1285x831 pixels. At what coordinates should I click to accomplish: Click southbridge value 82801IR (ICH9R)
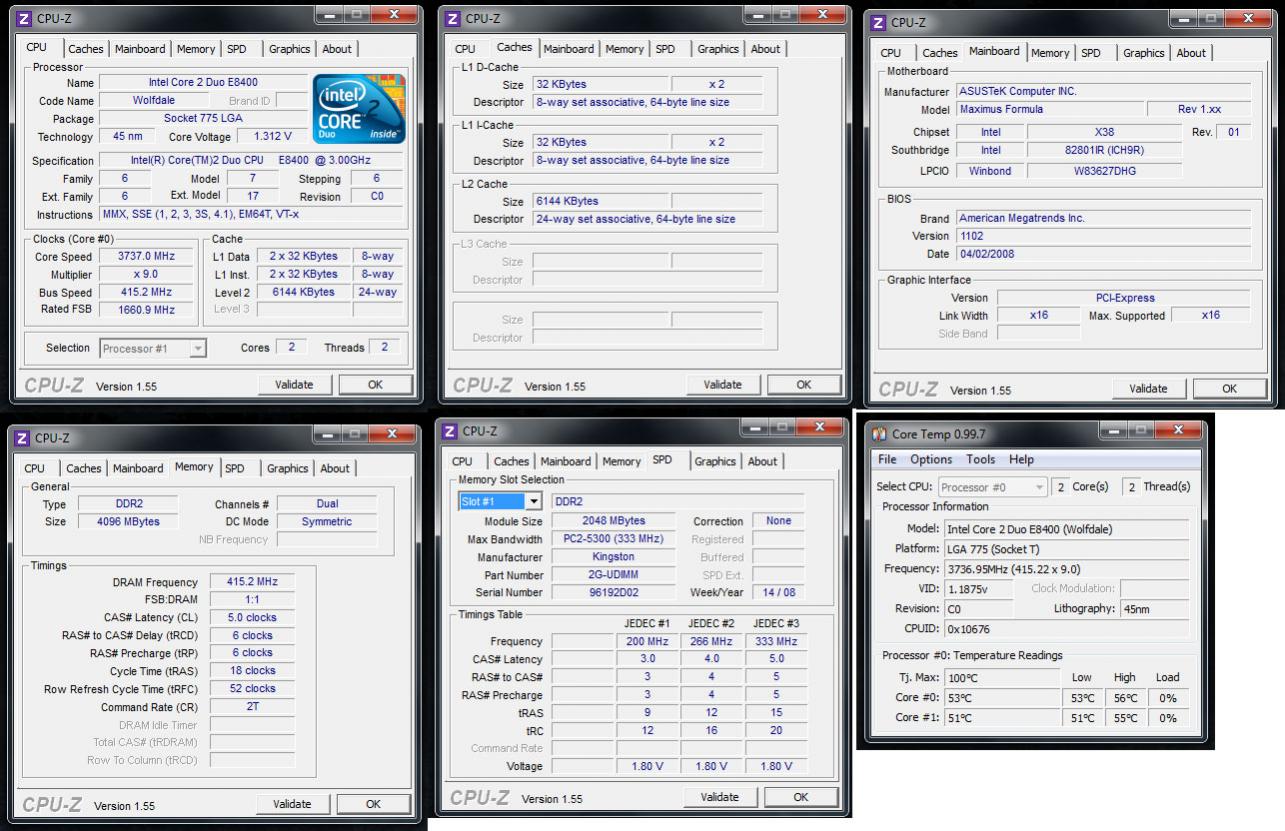1104,151
